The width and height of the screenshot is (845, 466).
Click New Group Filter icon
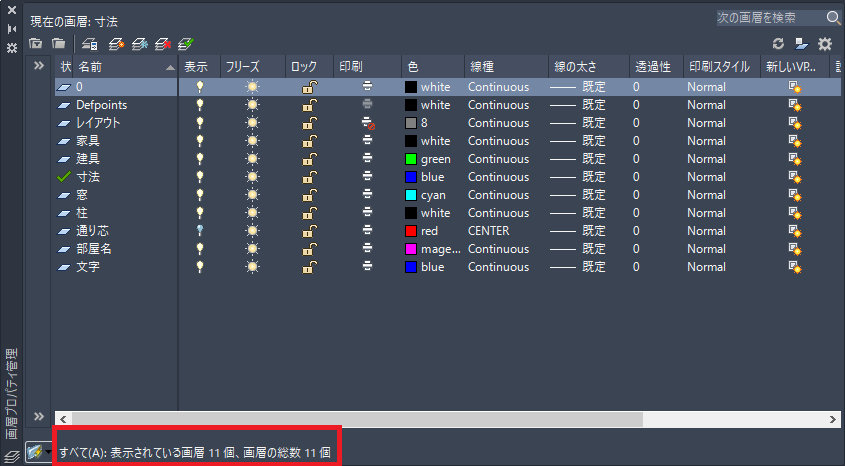pos(58,44)
